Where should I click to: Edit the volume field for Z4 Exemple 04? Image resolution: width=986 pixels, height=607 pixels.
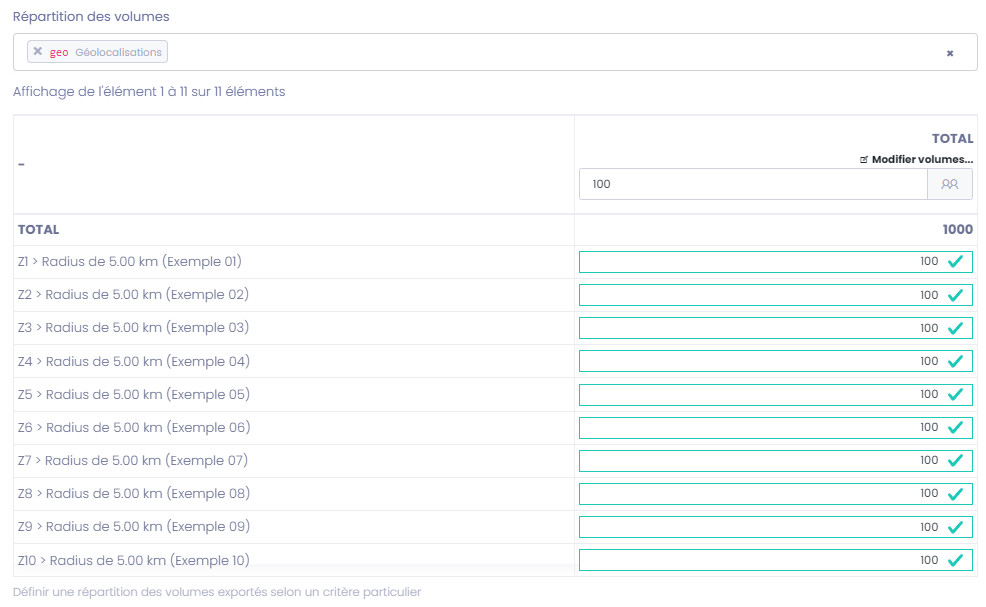pyautogui.click(x=750, y=361)
